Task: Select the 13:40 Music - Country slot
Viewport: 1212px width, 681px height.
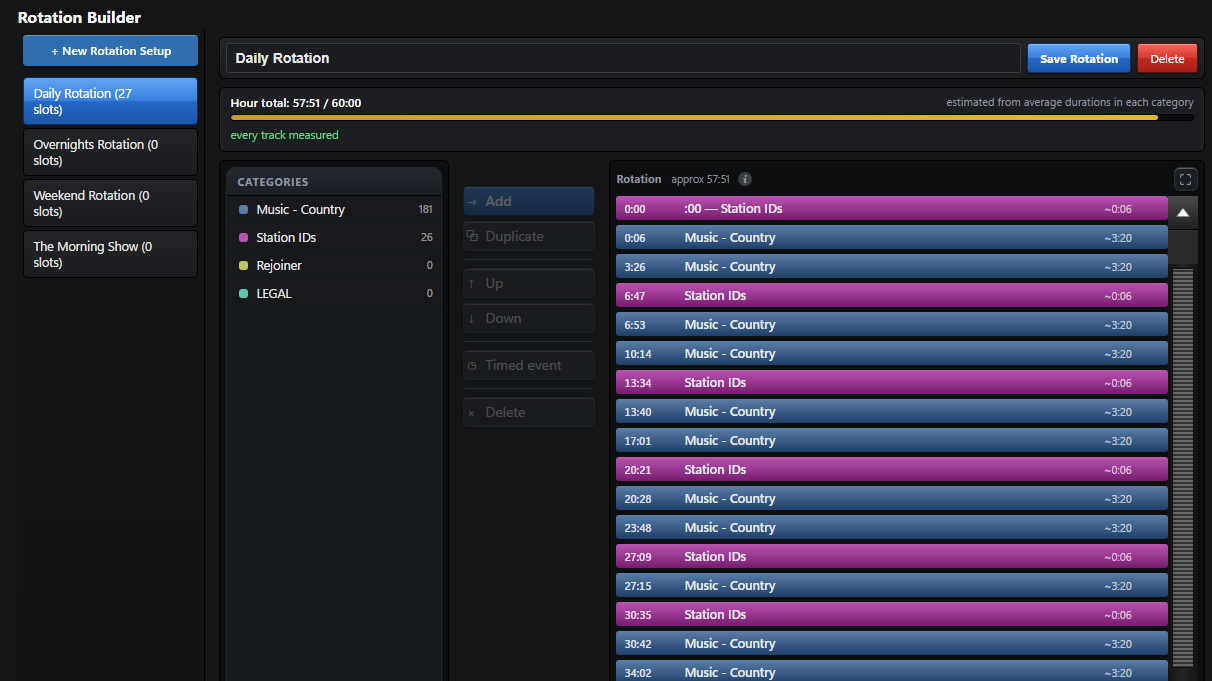Action: pos(892,412)
